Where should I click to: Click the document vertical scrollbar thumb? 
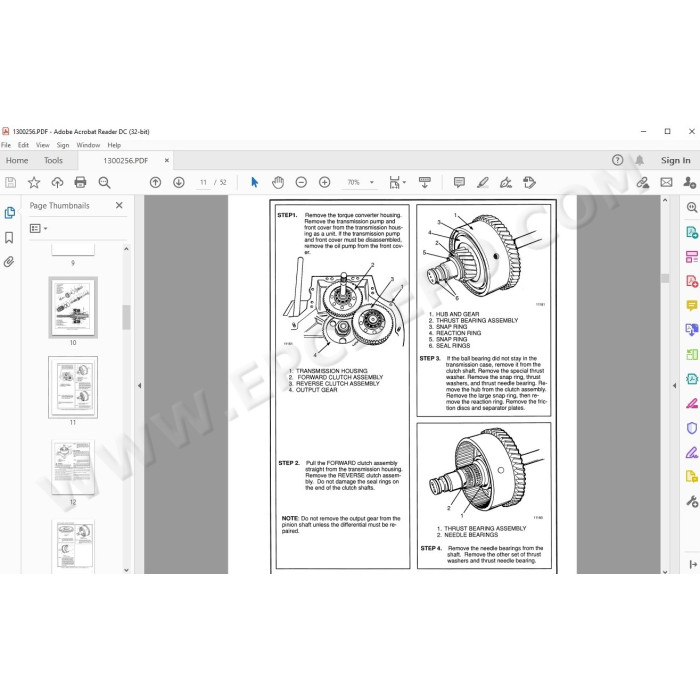[x=665, y=278]
